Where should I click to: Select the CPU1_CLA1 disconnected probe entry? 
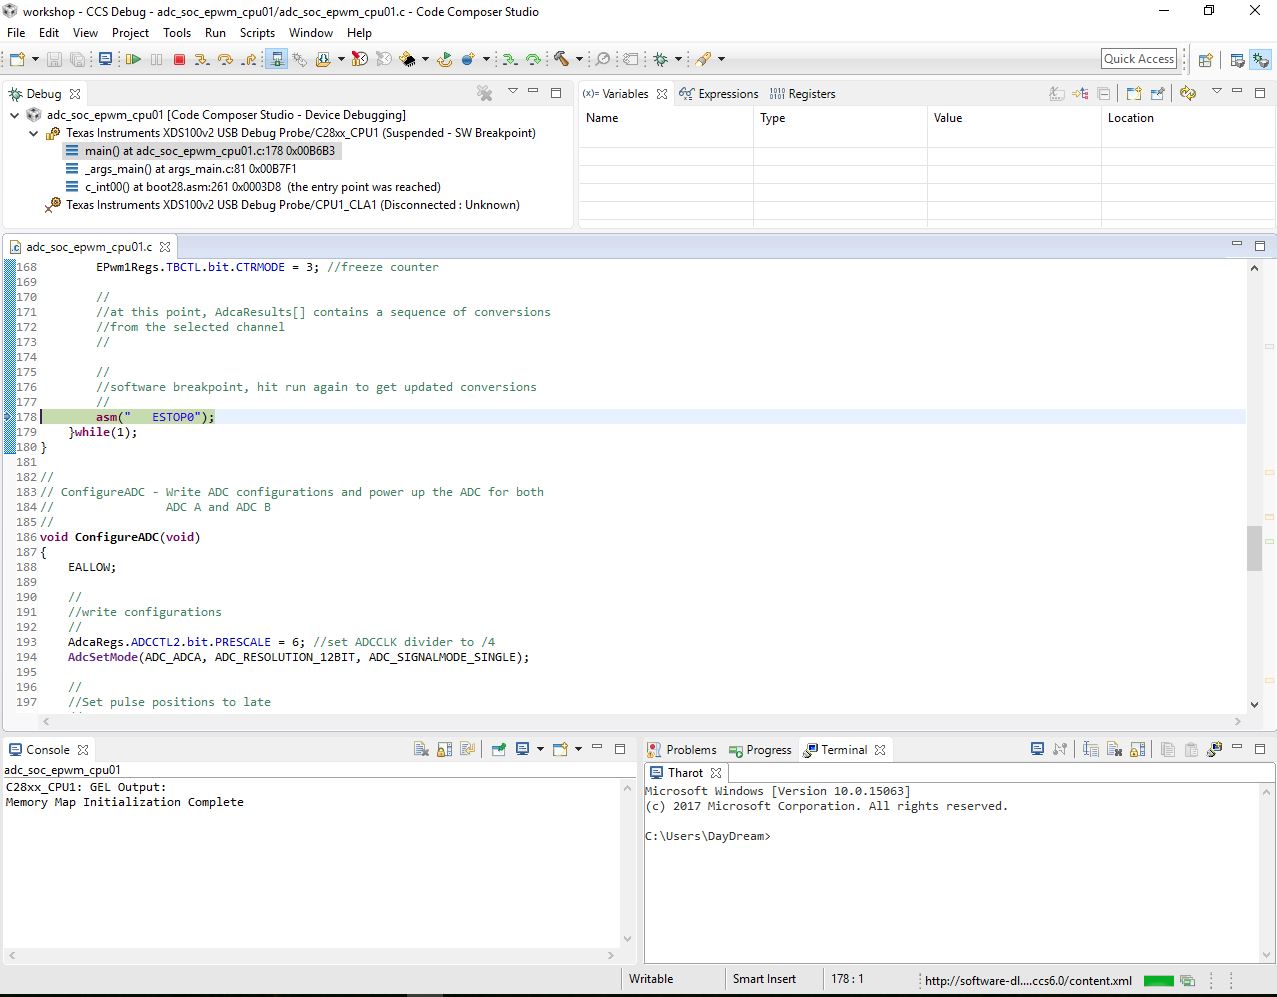click(283, 205)
